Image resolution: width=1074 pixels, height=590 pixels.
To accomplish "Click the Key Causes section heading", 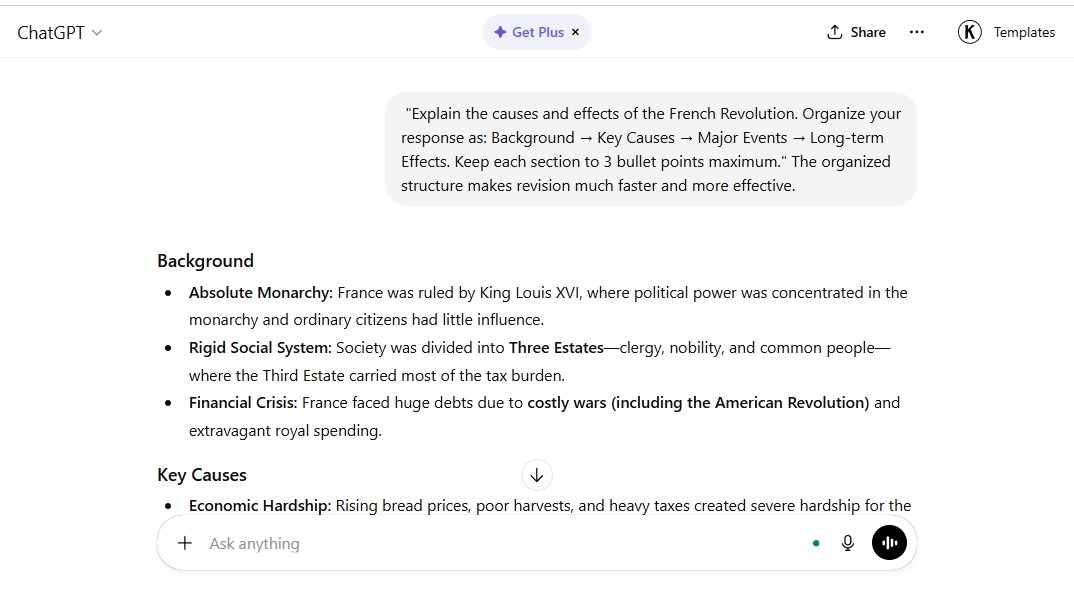I will click(x=202, y=475).
